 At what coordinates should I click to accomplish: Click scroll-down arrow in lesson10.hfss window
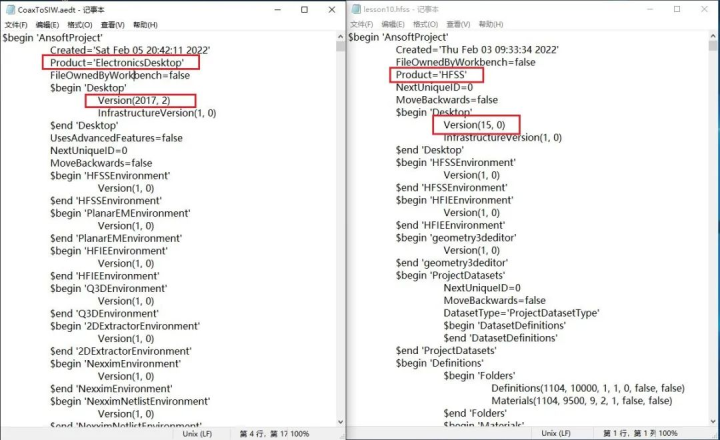pos(713,421)
